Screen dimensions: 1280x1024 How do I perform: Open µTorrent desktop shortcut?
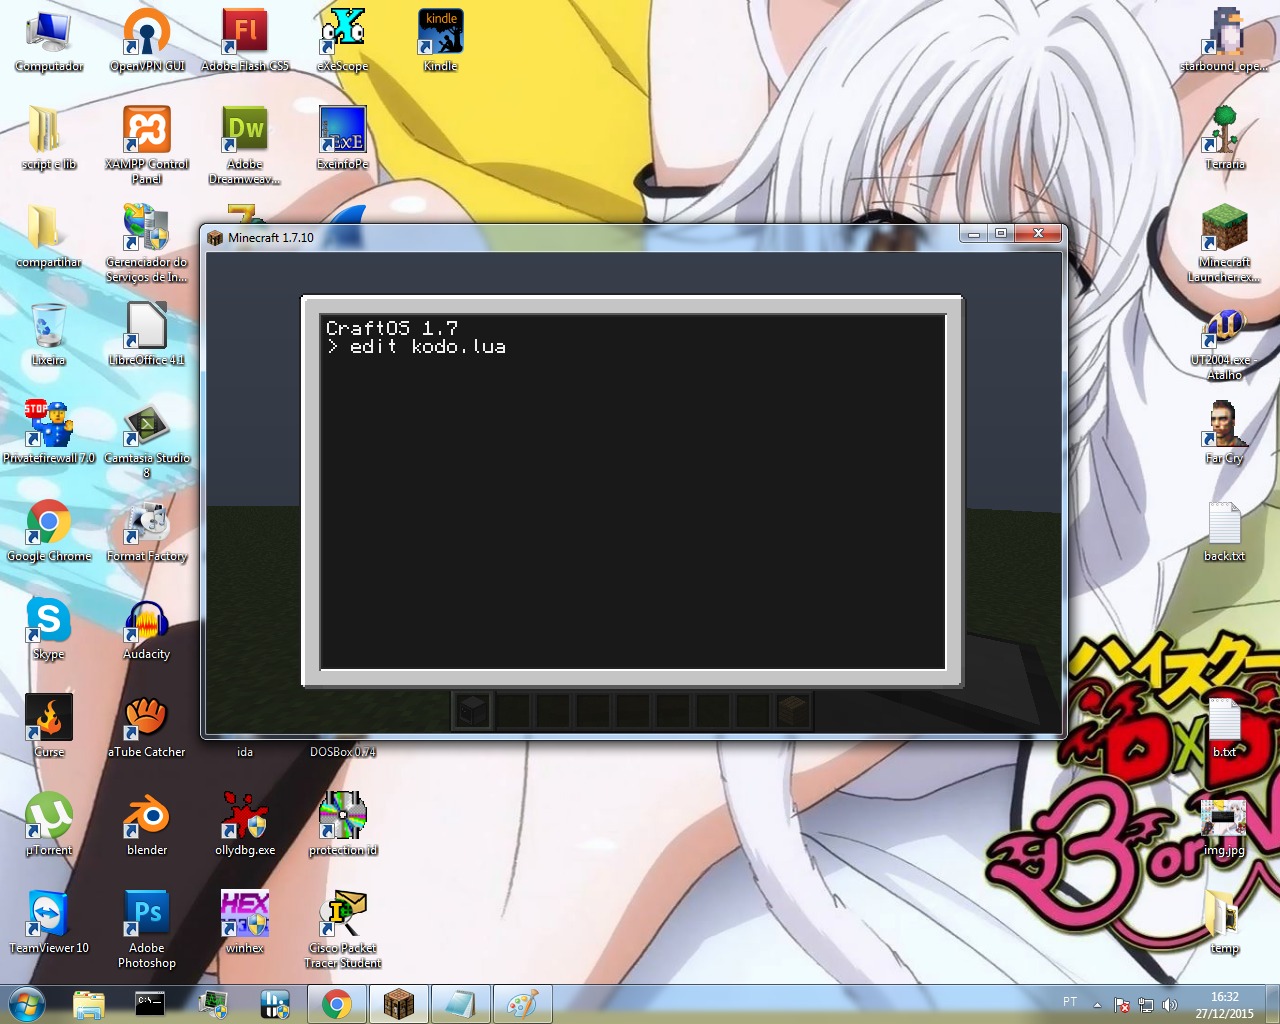tap(48, 824)
